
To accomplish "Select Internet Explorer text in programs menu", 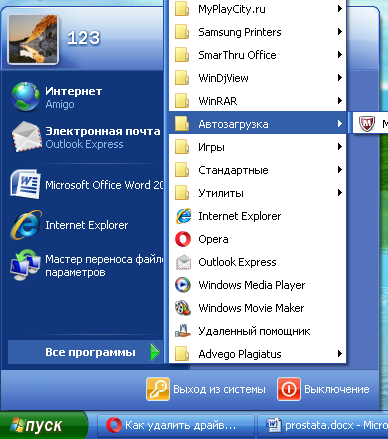I will 240,216.
